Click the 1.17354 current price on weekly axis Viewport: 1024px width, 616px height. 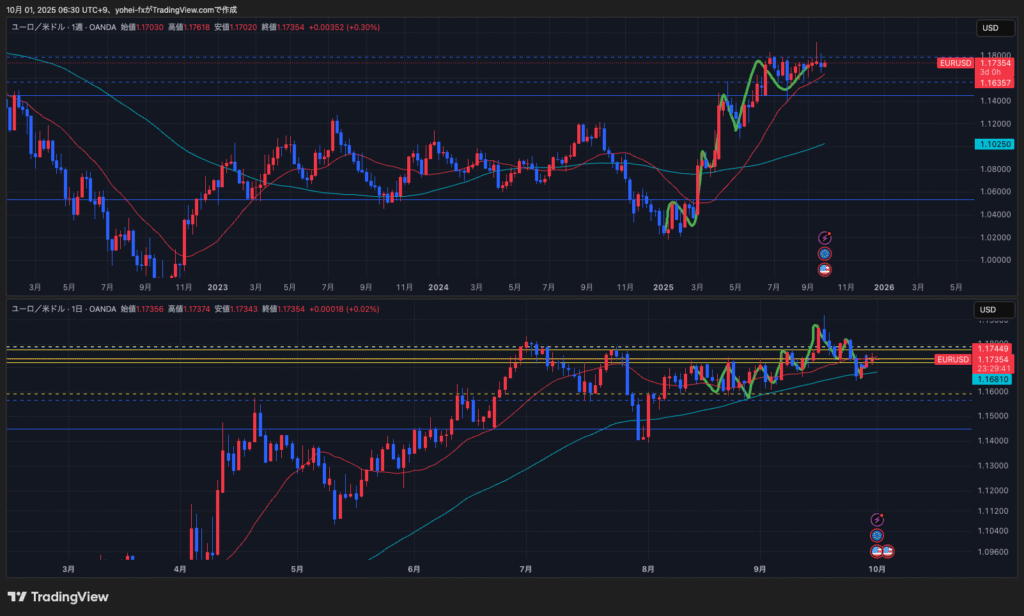click(996, 63)
